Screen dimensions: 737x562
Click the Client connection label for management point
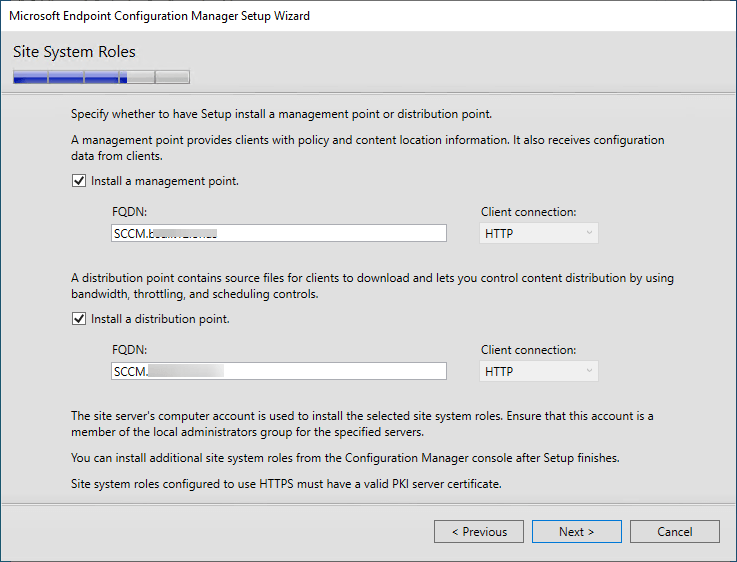pos(528,212)
